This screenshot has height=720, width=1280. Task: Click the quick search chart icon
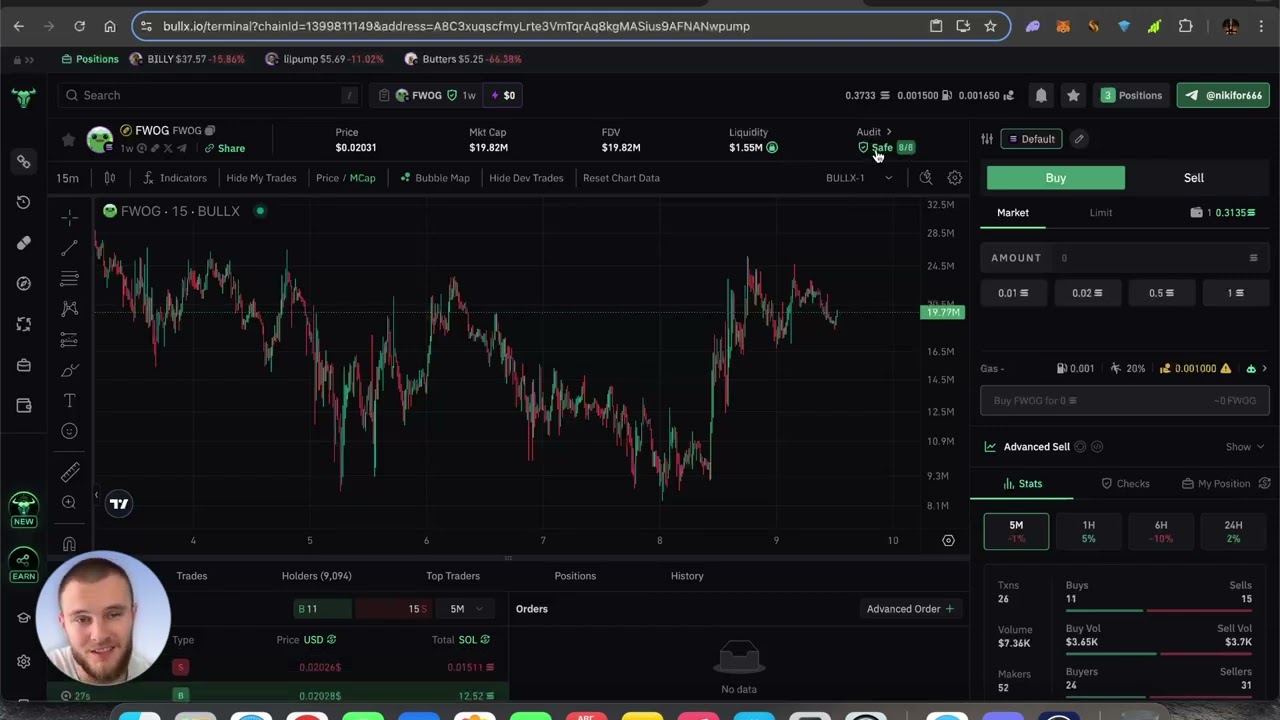point(926,178)
